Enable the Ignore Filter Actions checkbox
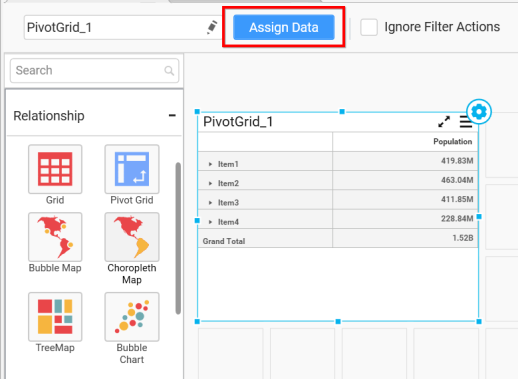Image resolution: width=518 pixels, height=379 pixels. [369, 27]
